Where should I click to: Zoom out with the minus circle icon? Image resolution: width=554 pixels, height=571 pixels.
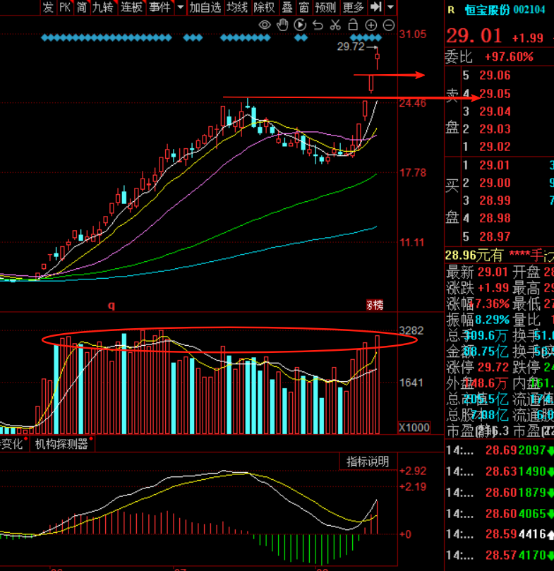389,25
